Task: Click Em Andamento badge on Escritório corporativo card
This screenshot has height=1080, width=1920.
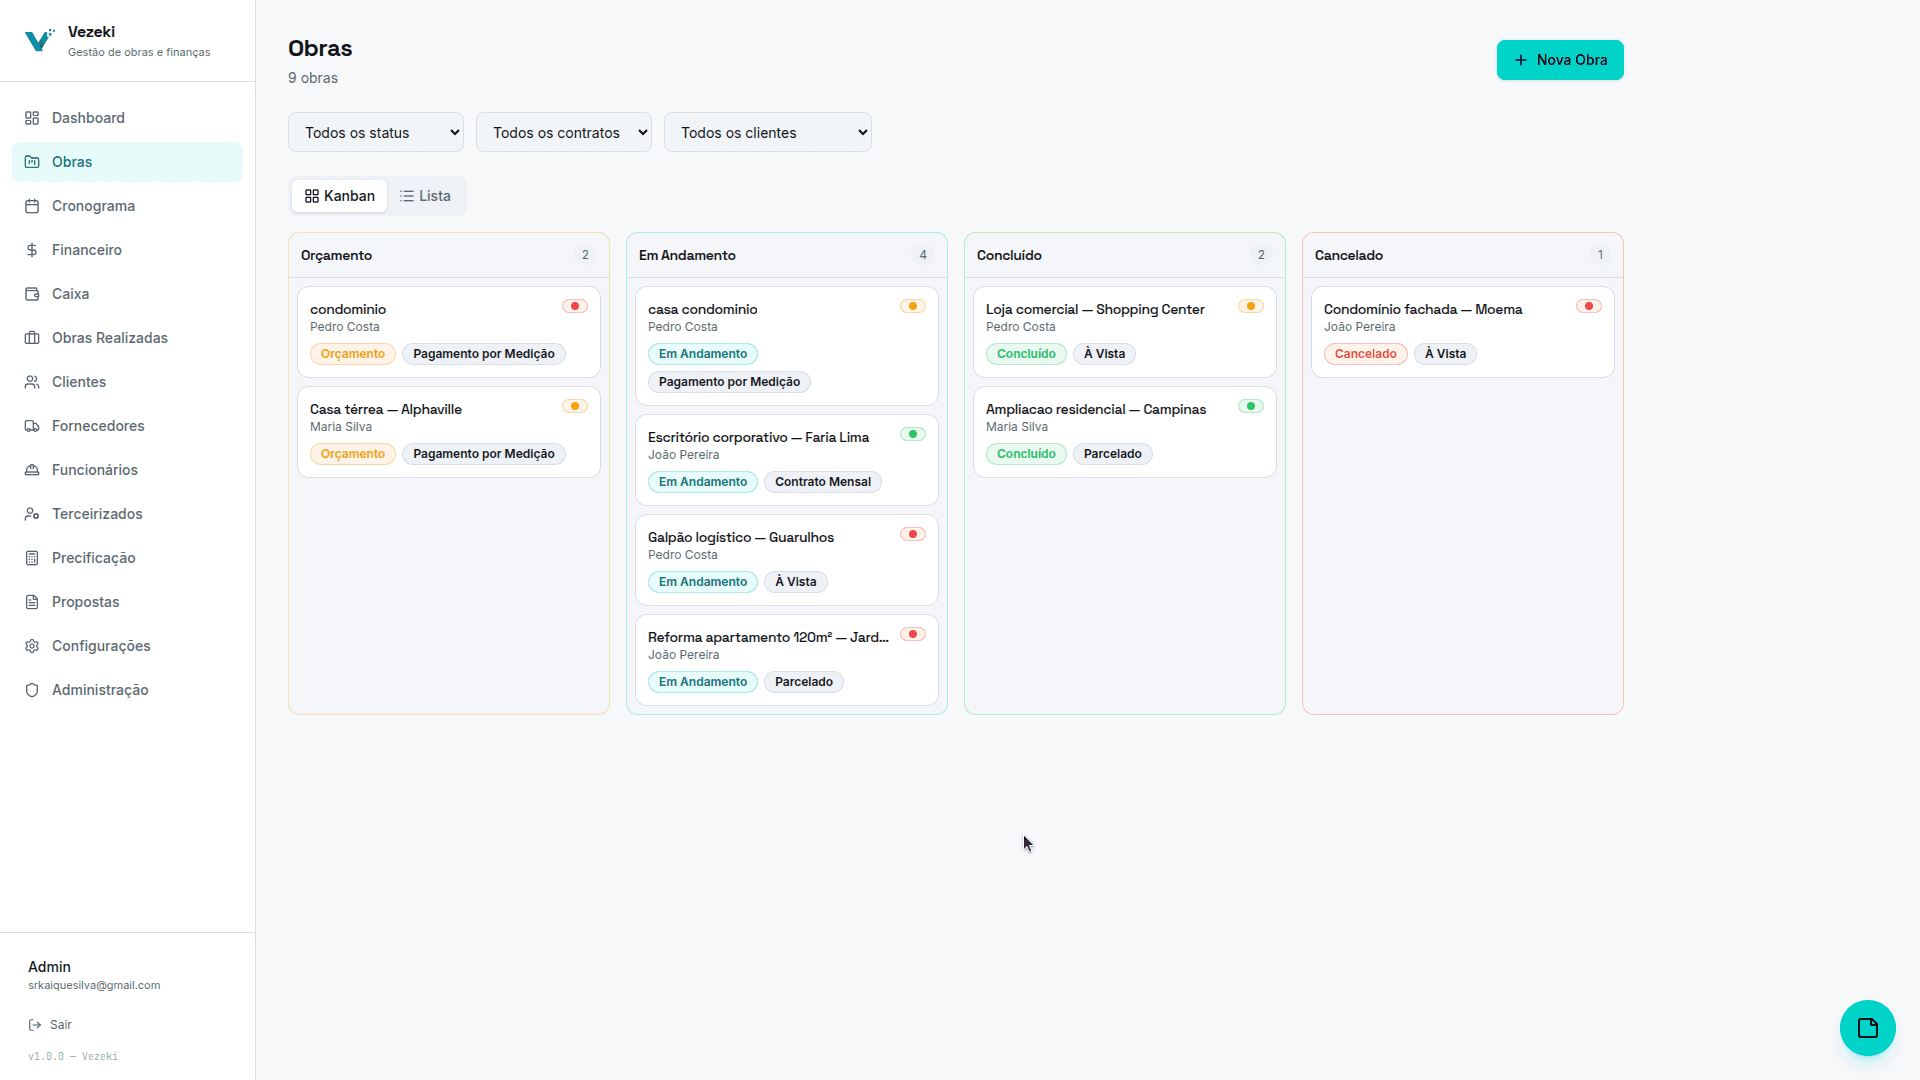Action: click(x=703, y=482)
